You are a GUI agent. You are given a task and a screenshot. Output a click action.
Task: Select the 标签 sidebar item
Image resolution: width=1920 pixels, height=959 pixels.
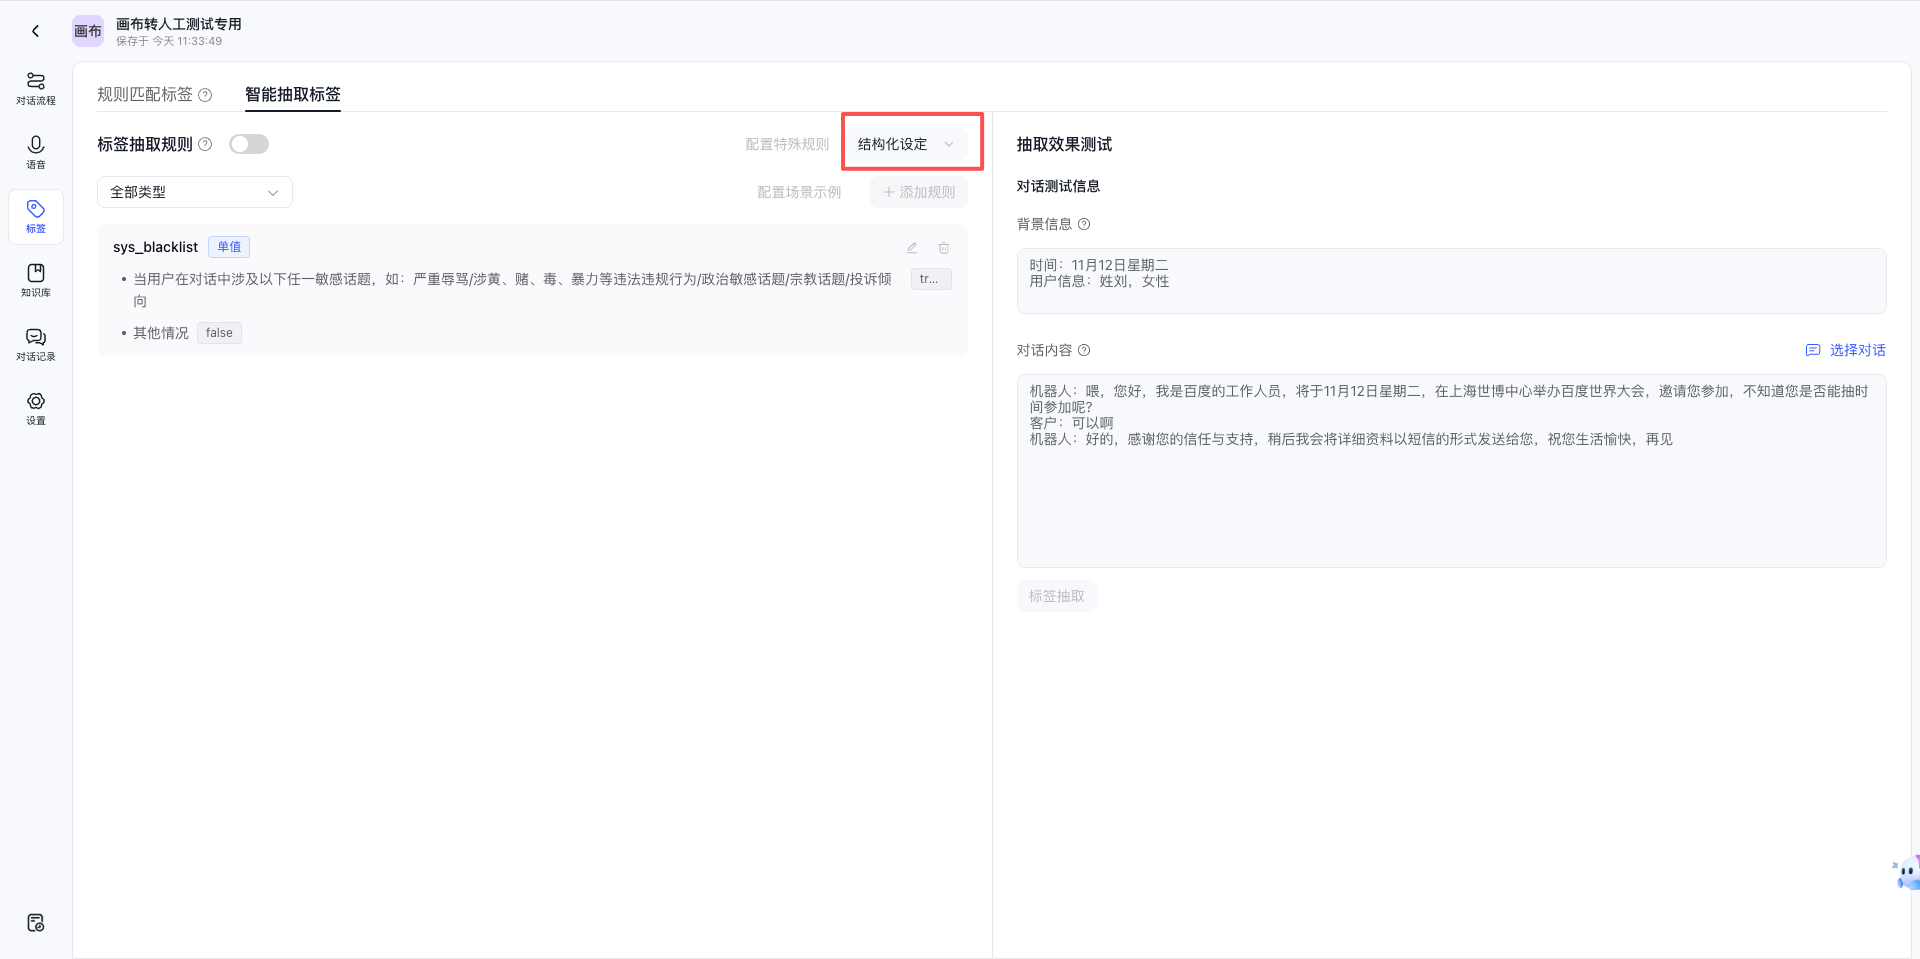[x=36, y=216]
